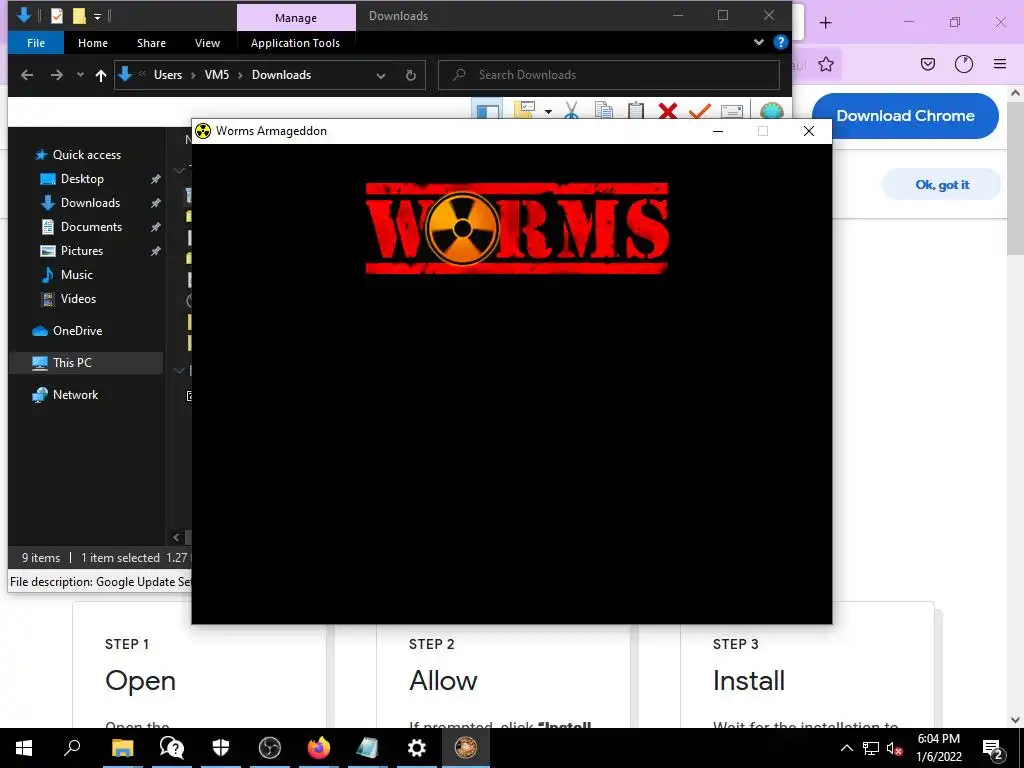Open OBS Studio from the taskbar

[x=270, y=748]
